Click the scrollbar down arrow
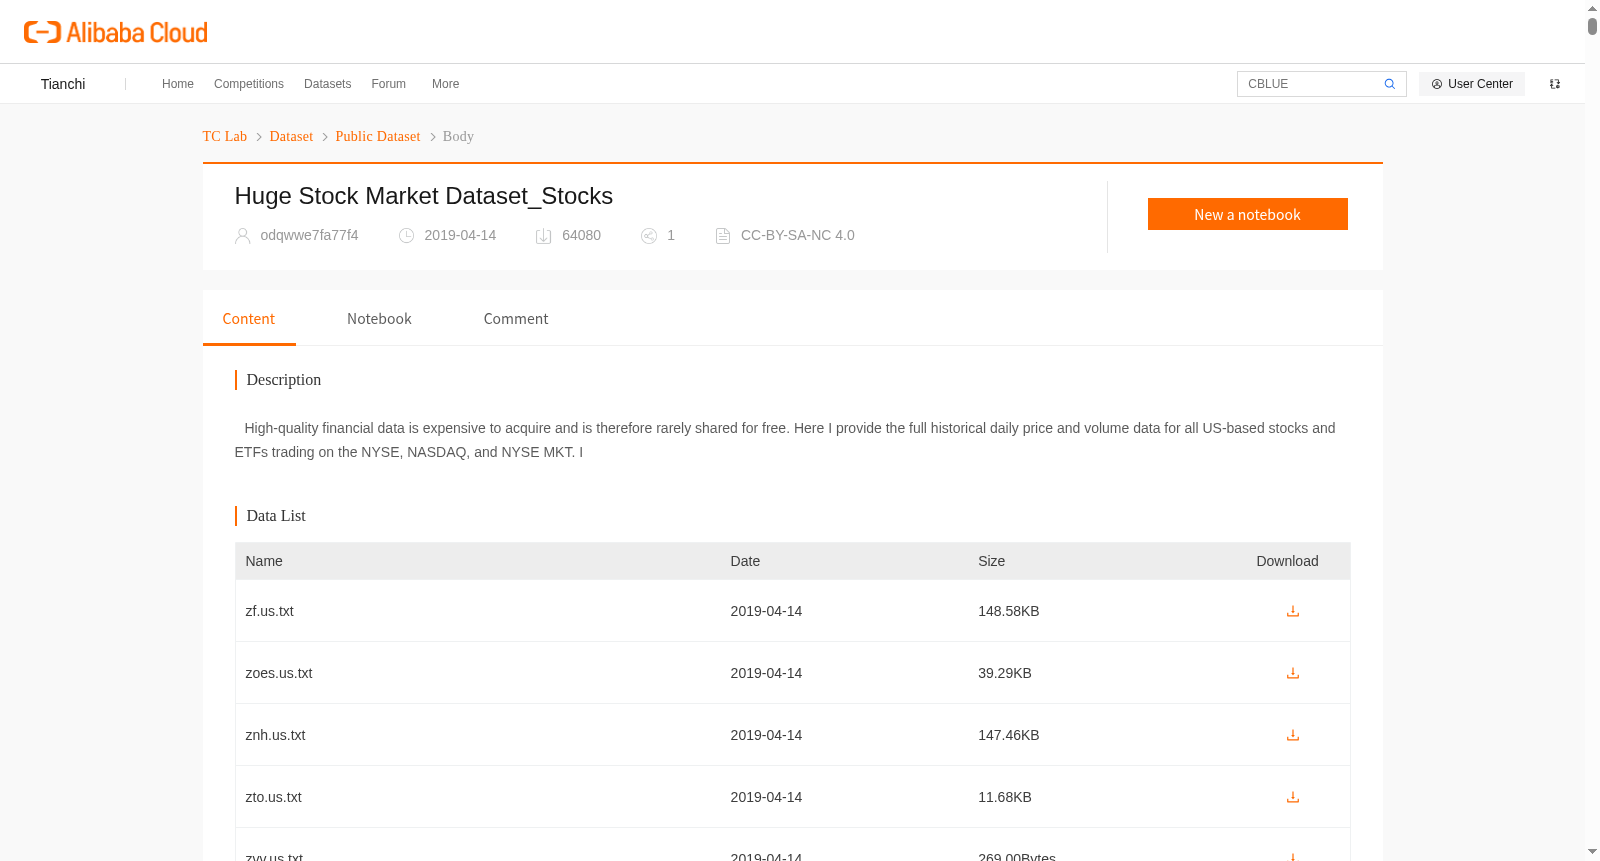The width and height of the screenshot is (1600, 861). click(x=1592, y=852)
